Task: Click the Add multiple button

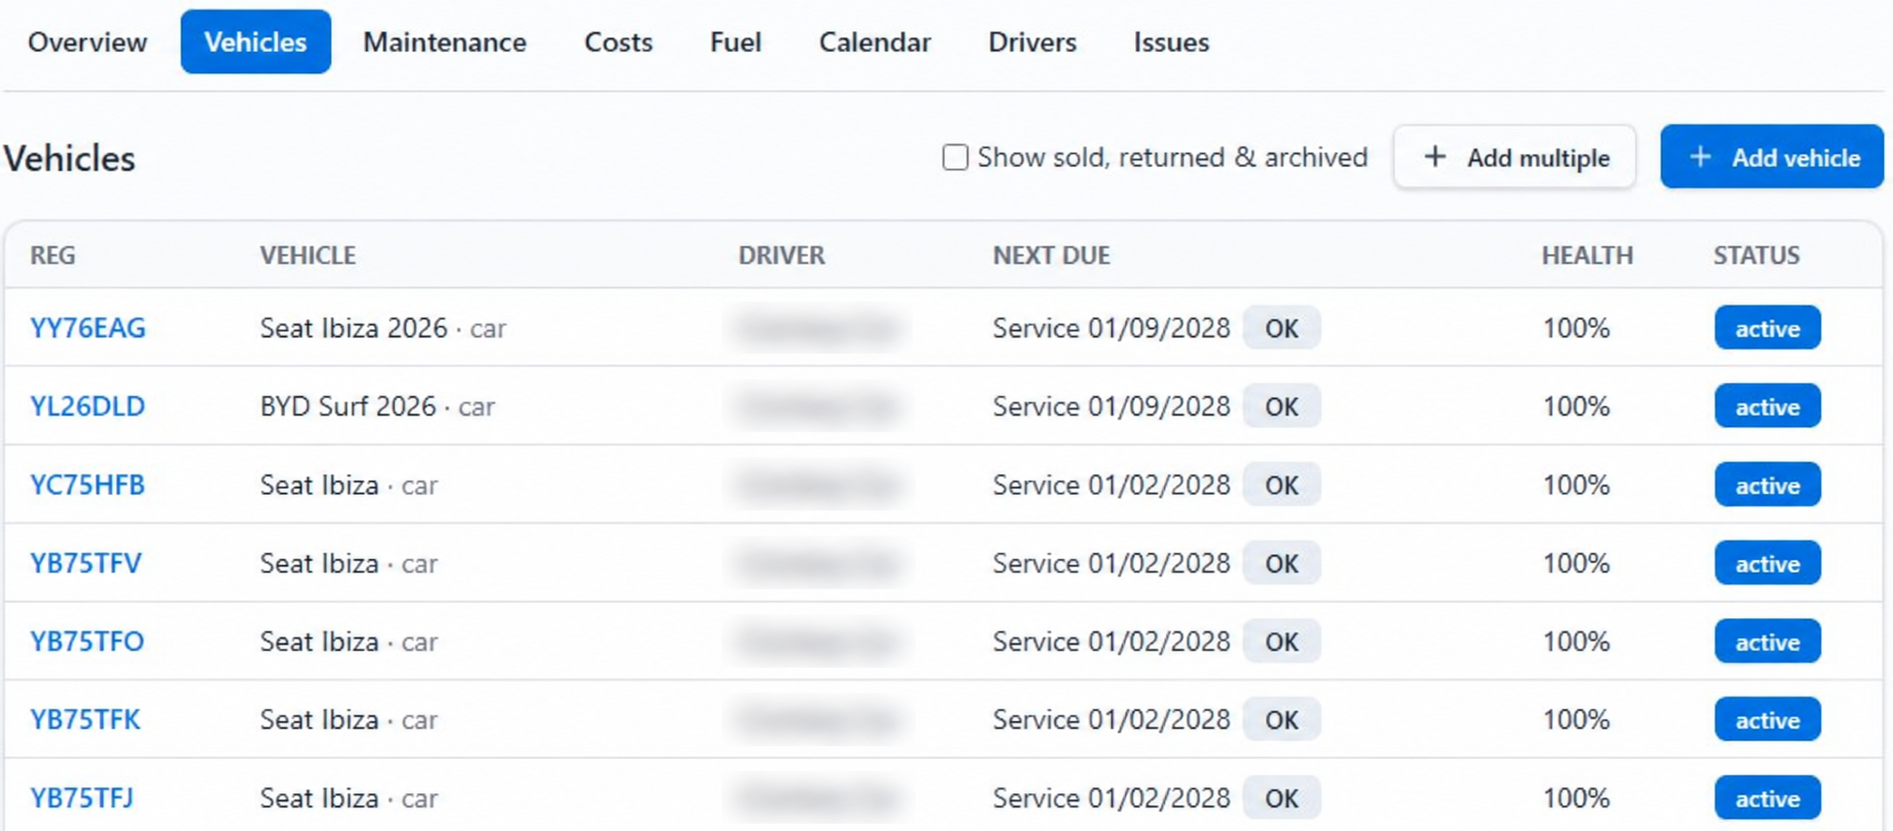Action: [1514, 157]
